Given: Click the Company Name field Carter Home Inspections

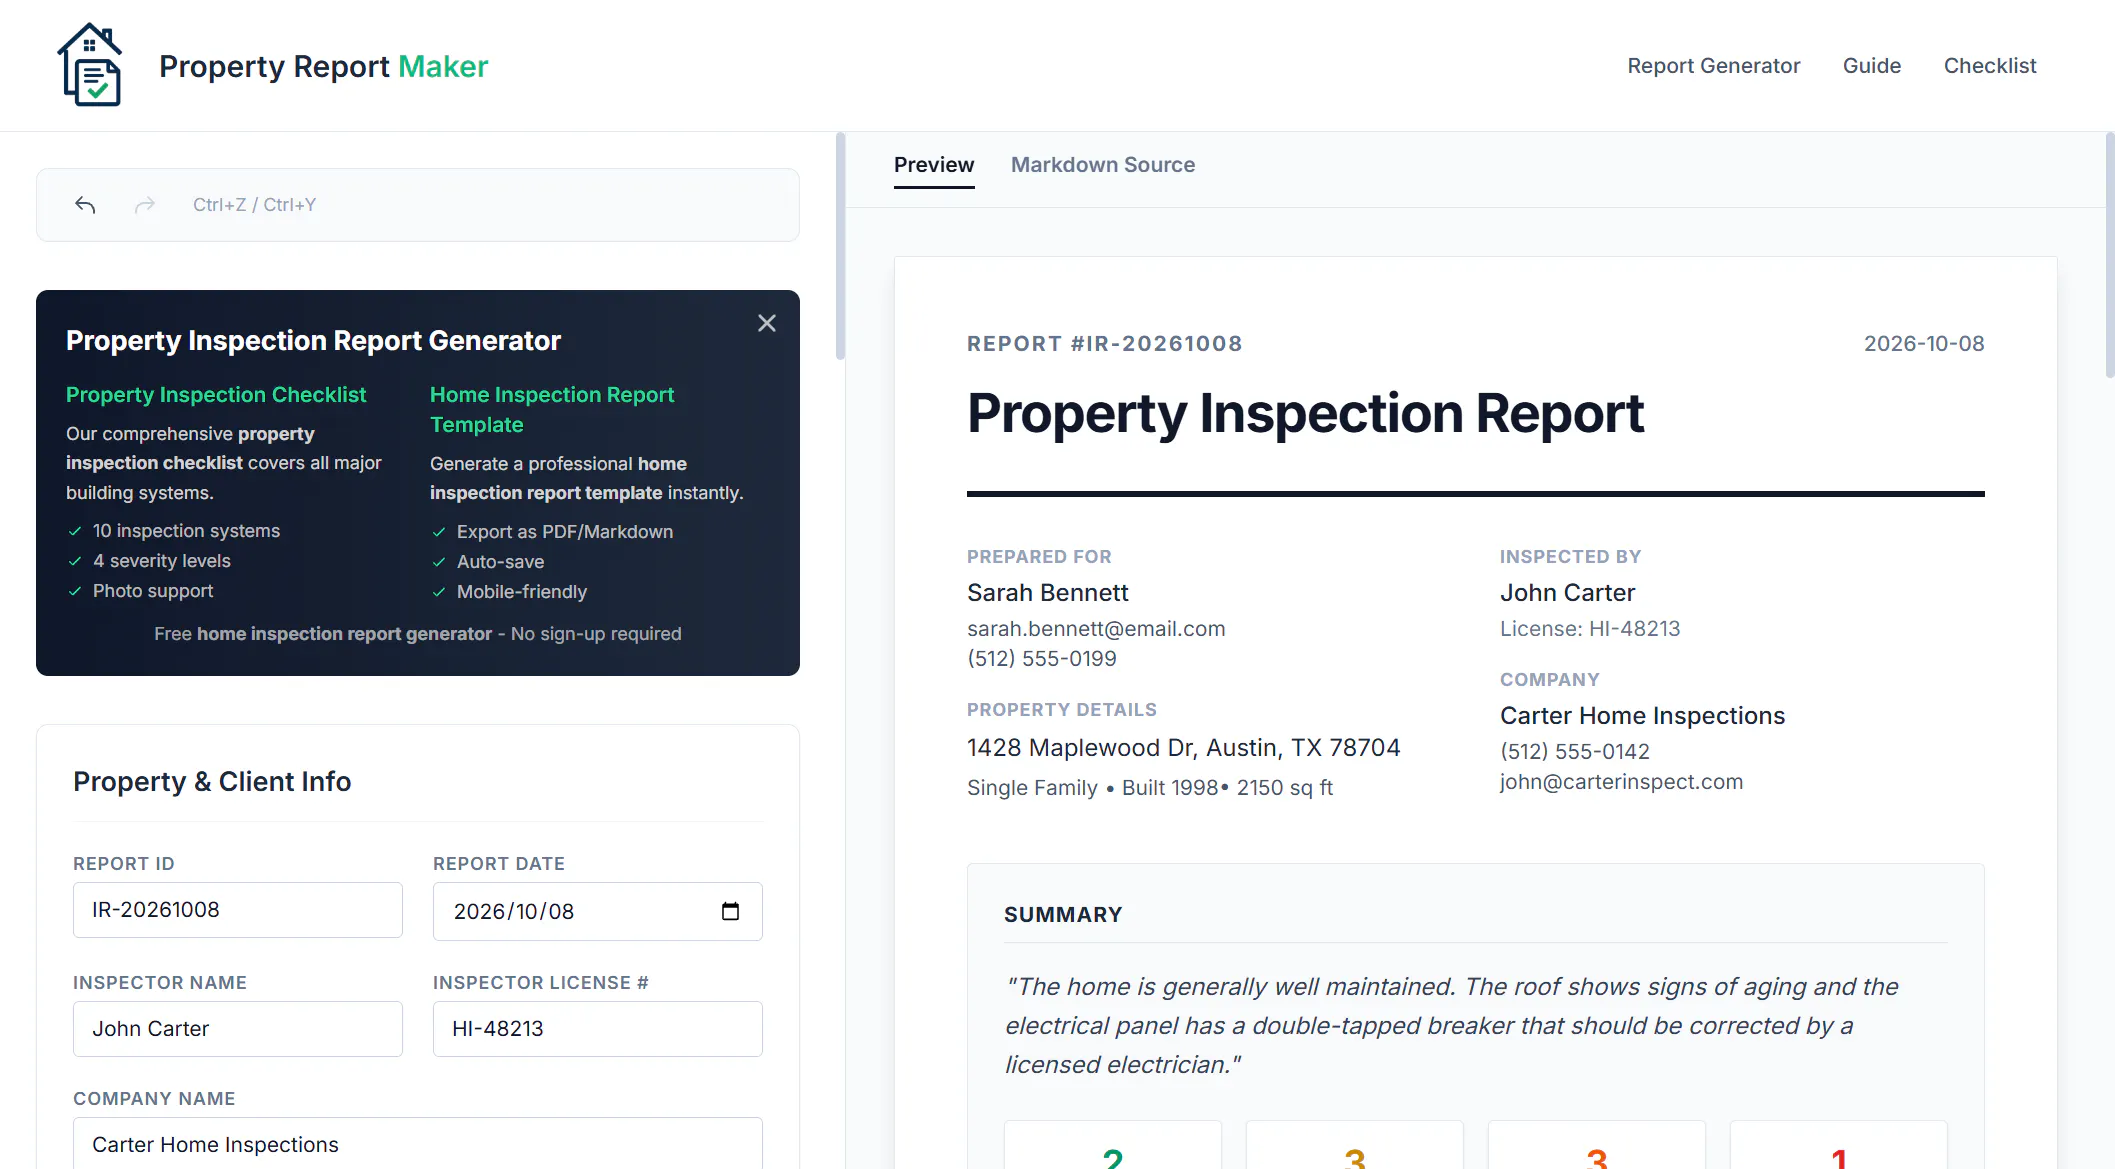Looking at the screenshot, I should tap(418, 1143).
